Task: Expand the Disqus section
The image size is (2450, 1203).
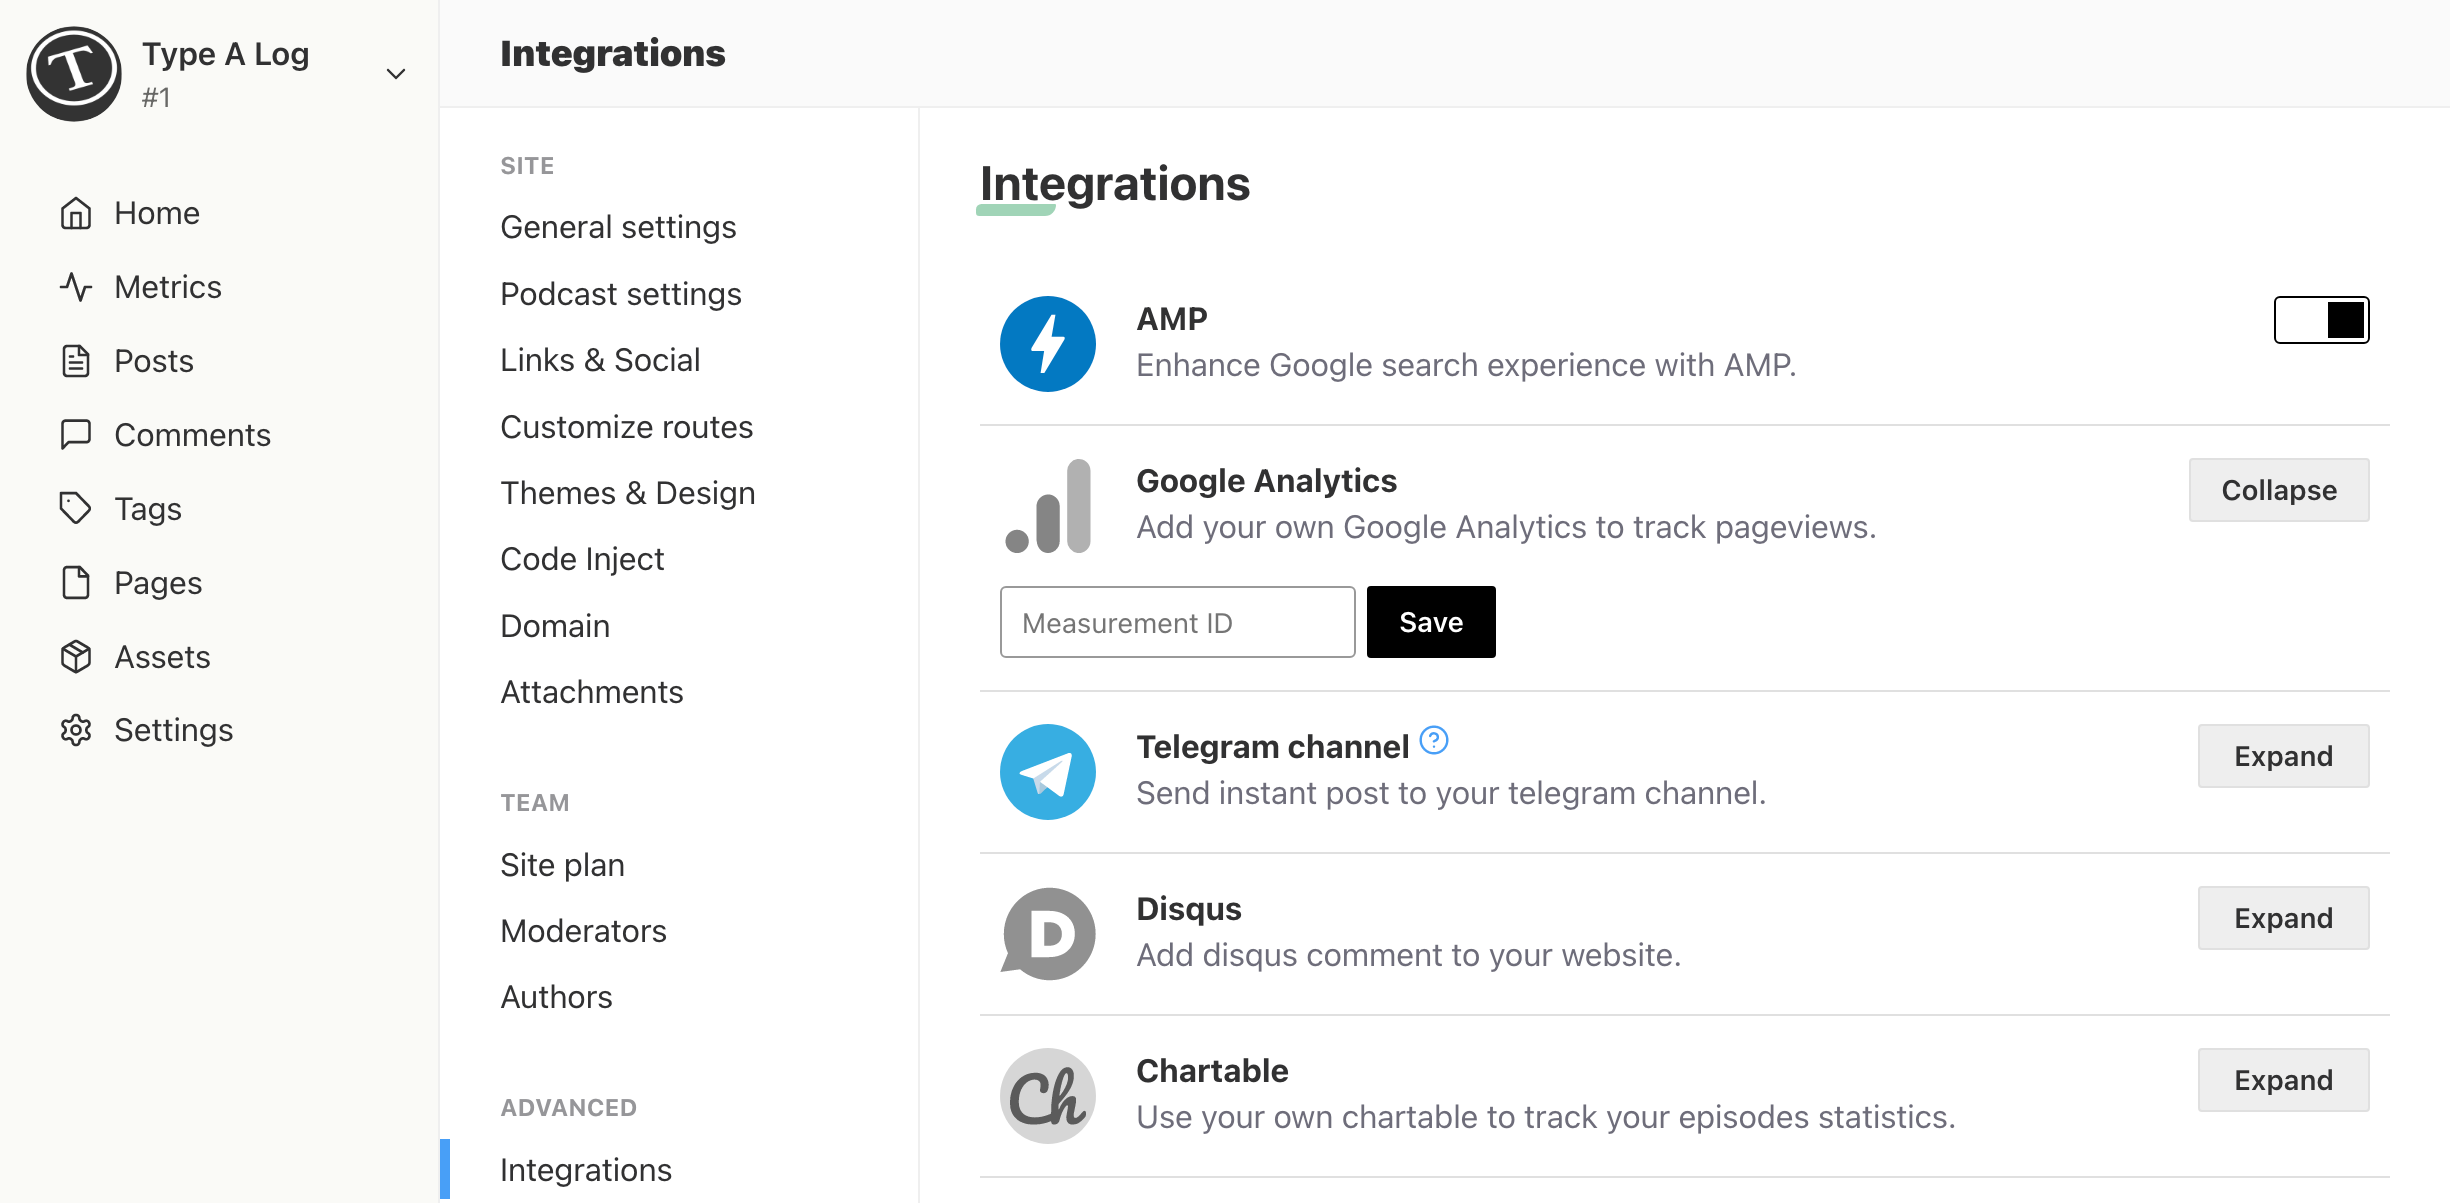Action: [x=2284, y=918]
